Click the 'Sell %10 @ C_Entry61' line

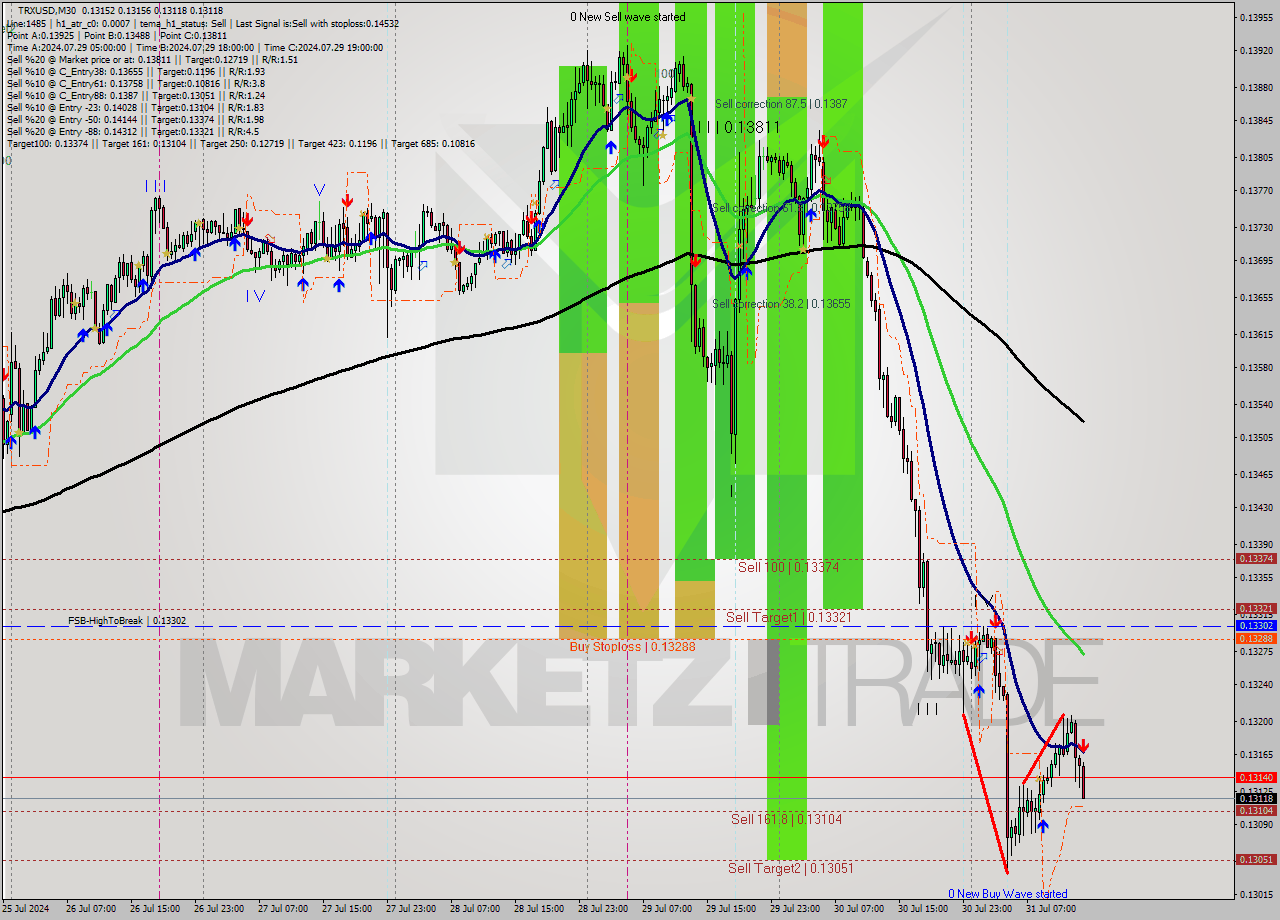[135, 83]
